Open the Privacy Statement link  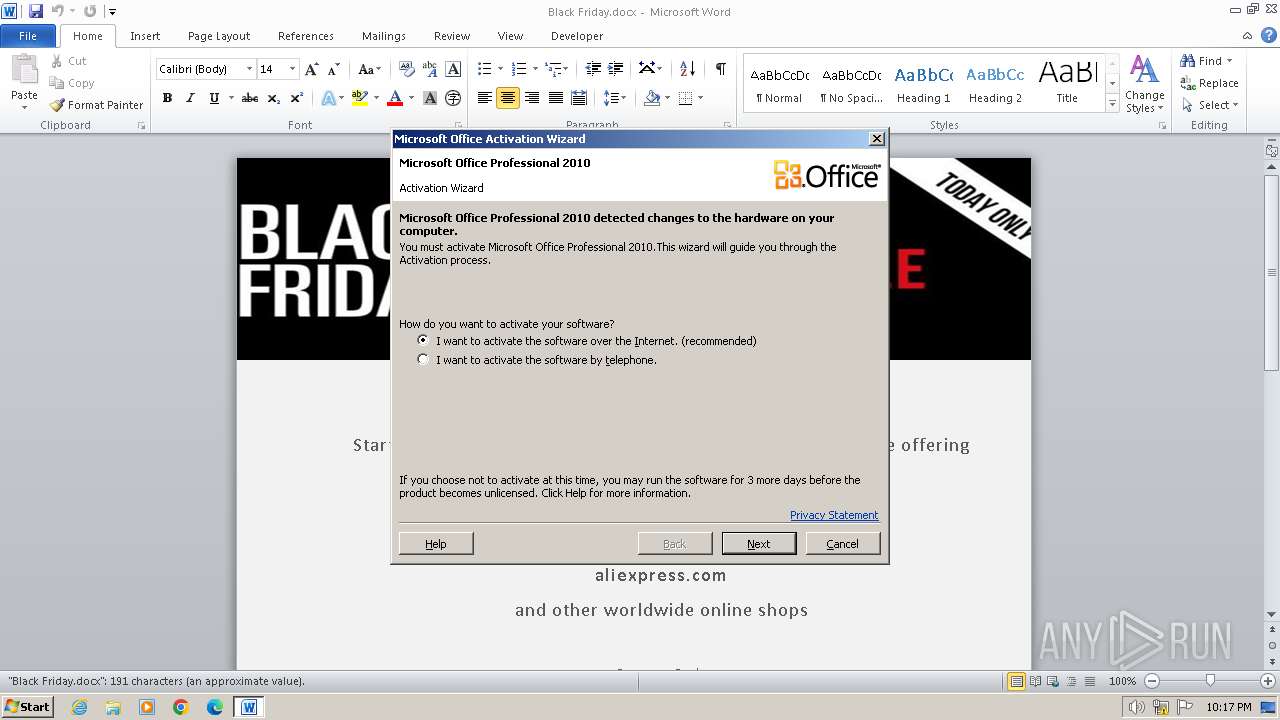(834, 515)
